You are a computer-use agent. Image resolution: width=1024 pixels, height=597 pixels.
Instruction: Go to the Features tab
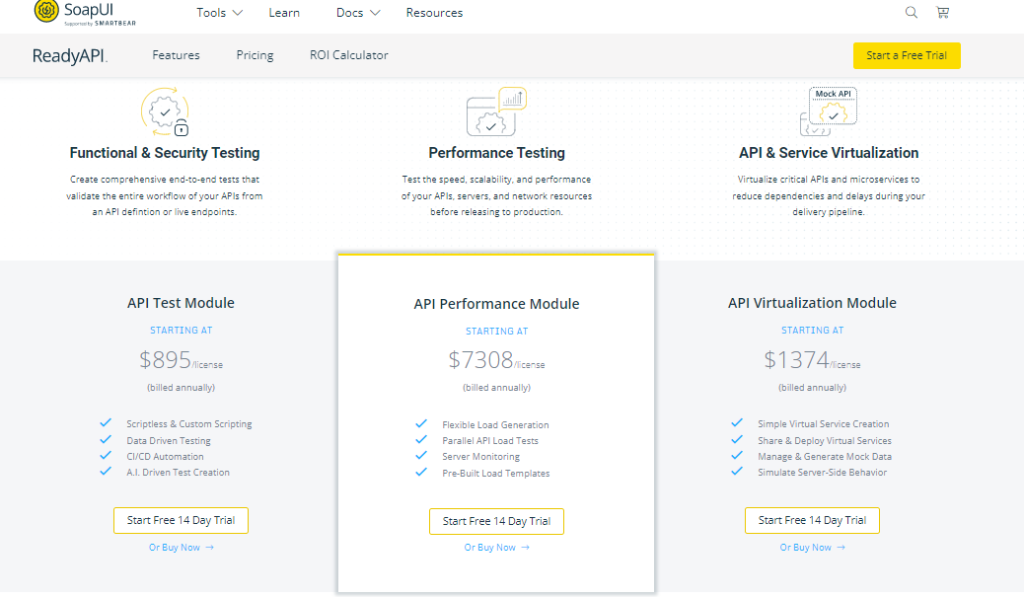click(x=176, y=55)
